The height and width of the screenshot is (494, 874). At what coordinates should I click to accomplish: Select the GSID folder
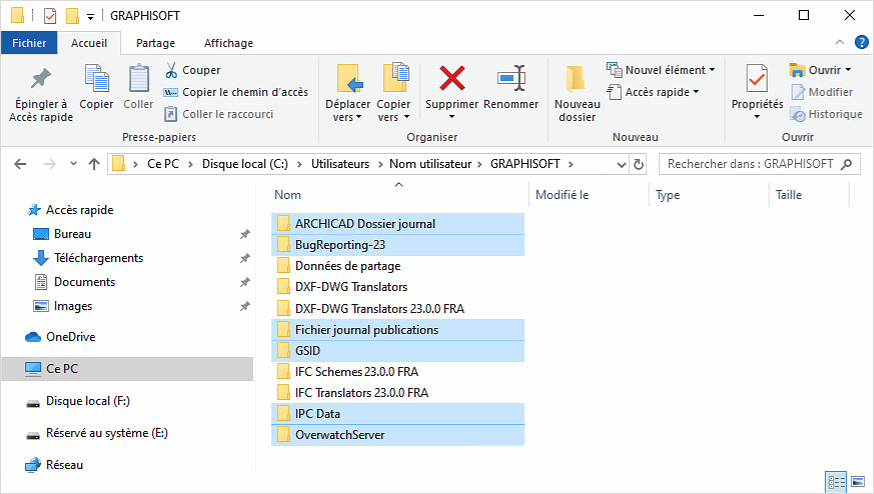tap(398, 351)
